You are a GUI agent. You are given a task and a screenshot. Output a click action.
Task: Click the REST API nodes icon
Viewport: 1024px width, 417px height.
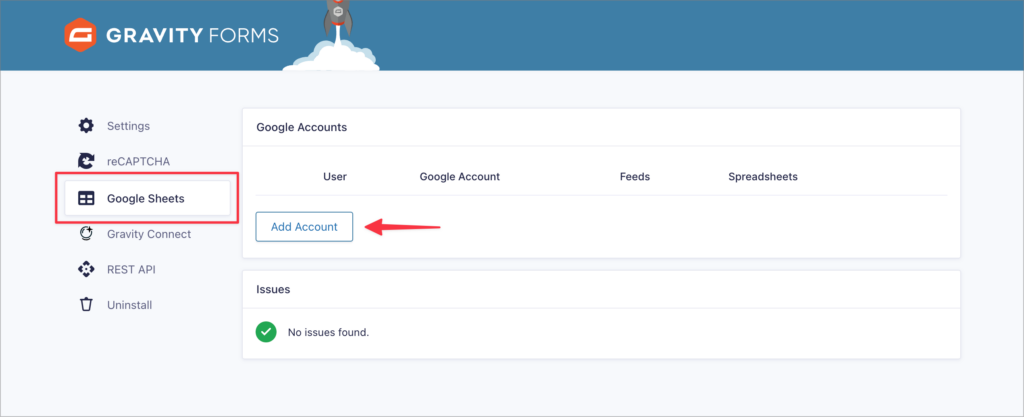pyautogui.click(x=86, y=269)
